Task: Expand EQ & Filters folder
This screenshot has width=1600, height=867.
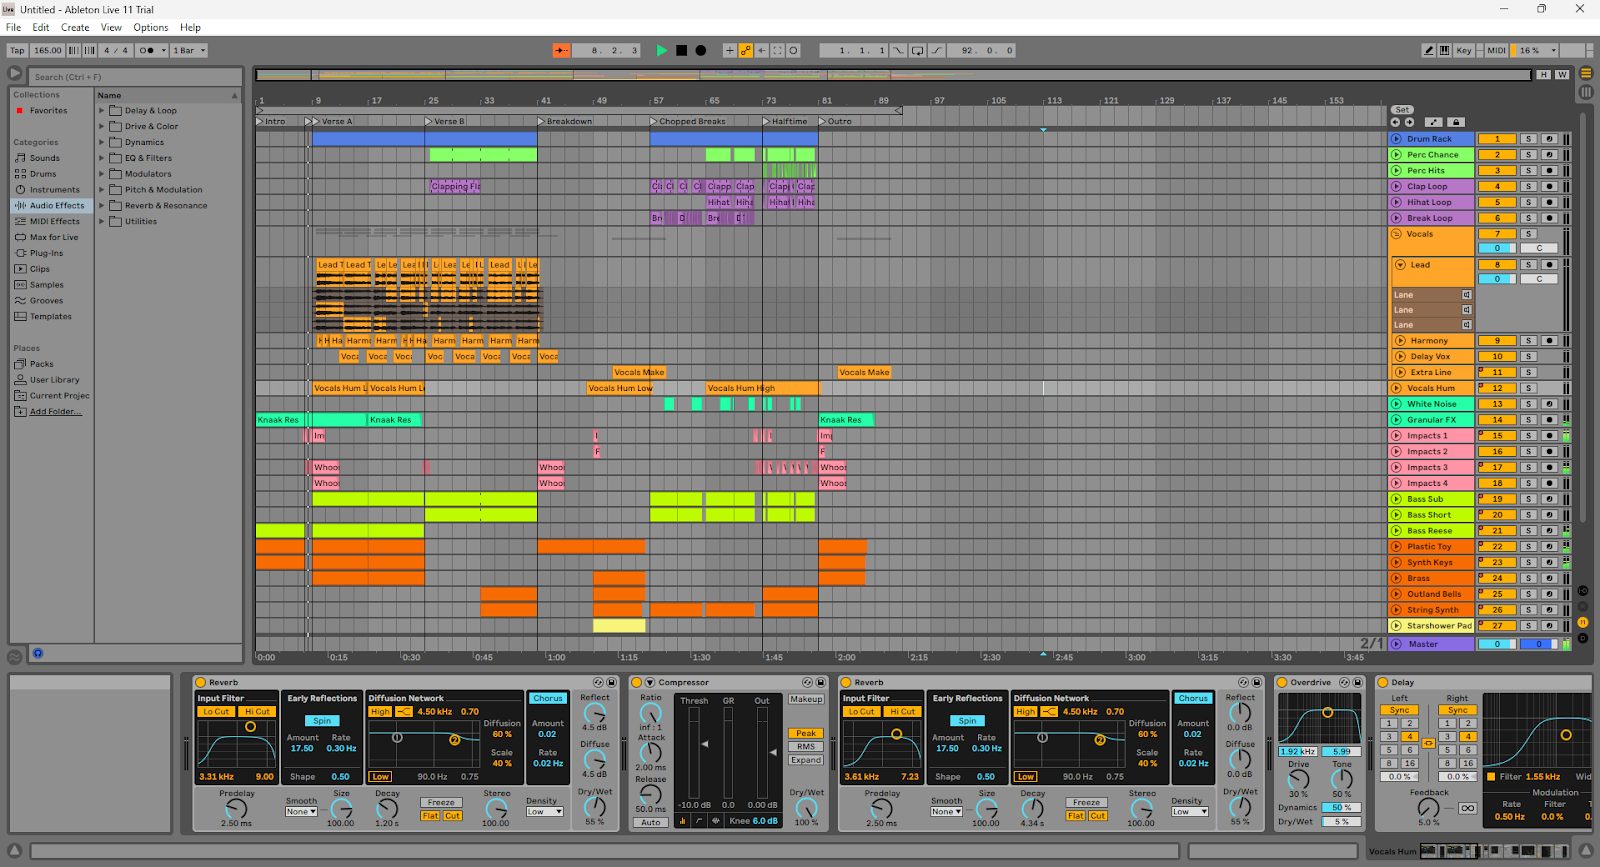Action: click(x=102, y=158)
